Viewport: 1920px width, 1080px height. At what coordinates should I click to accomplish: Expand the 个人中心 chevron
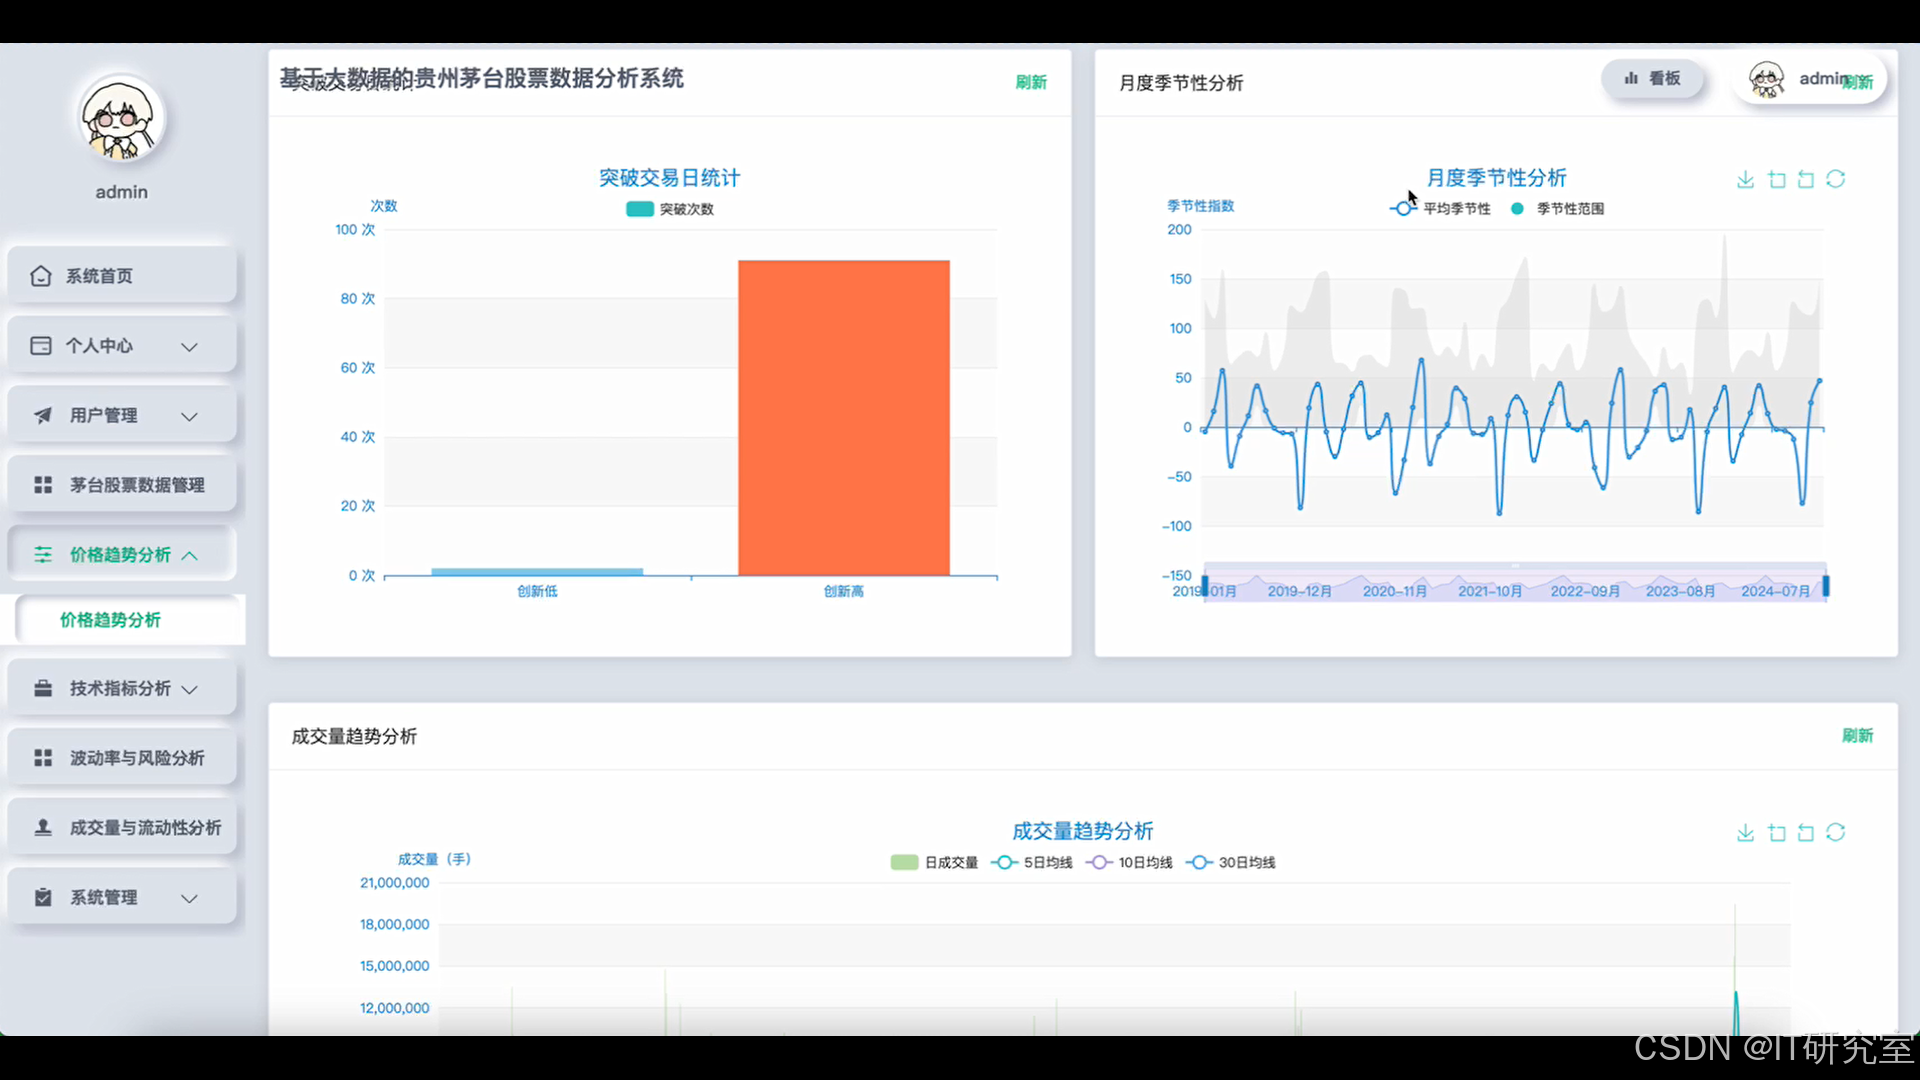[189, 347]
